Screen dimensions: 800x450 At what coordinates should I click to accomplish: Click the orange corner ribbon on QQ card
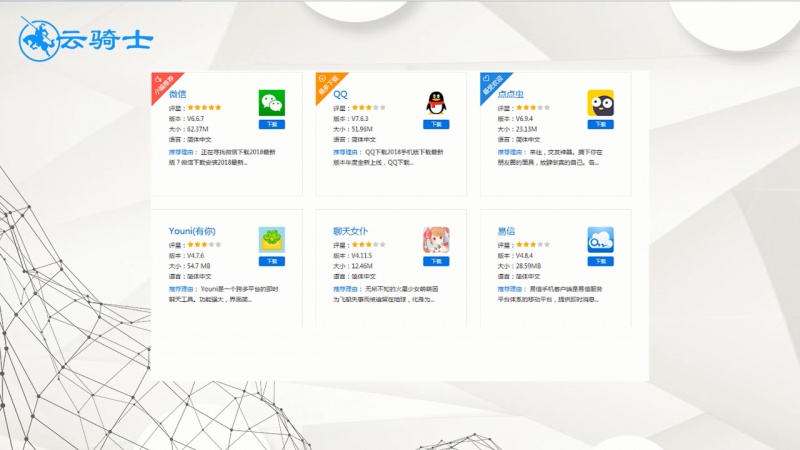pos(328,85)
